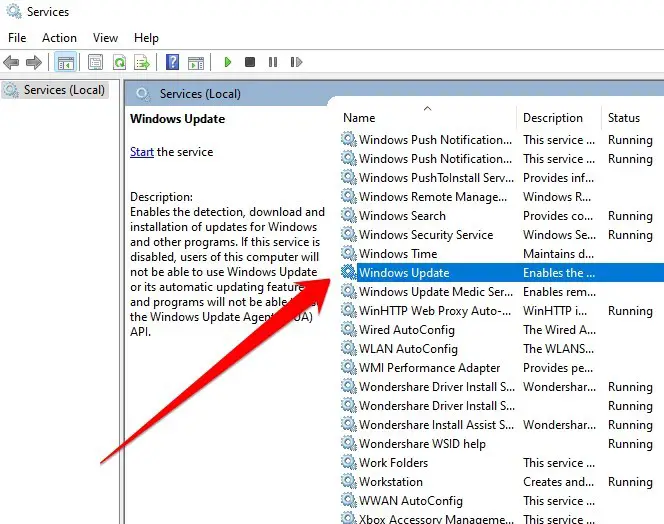The image size is (664, 524).
Task: Click the Refresh toolbar icon
Action: pyautogui.click(x=119, y=63)
